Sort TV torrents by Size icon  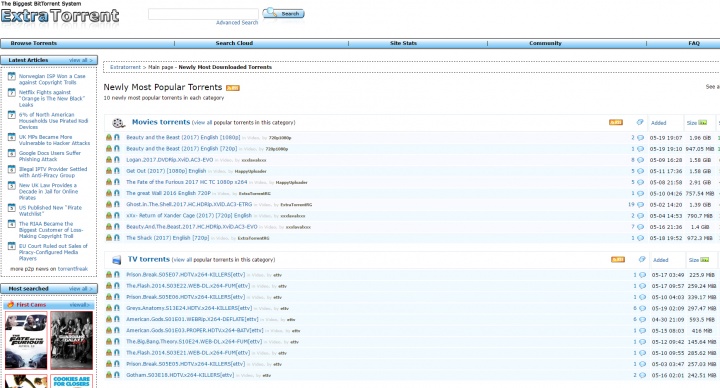pos(704,260)
